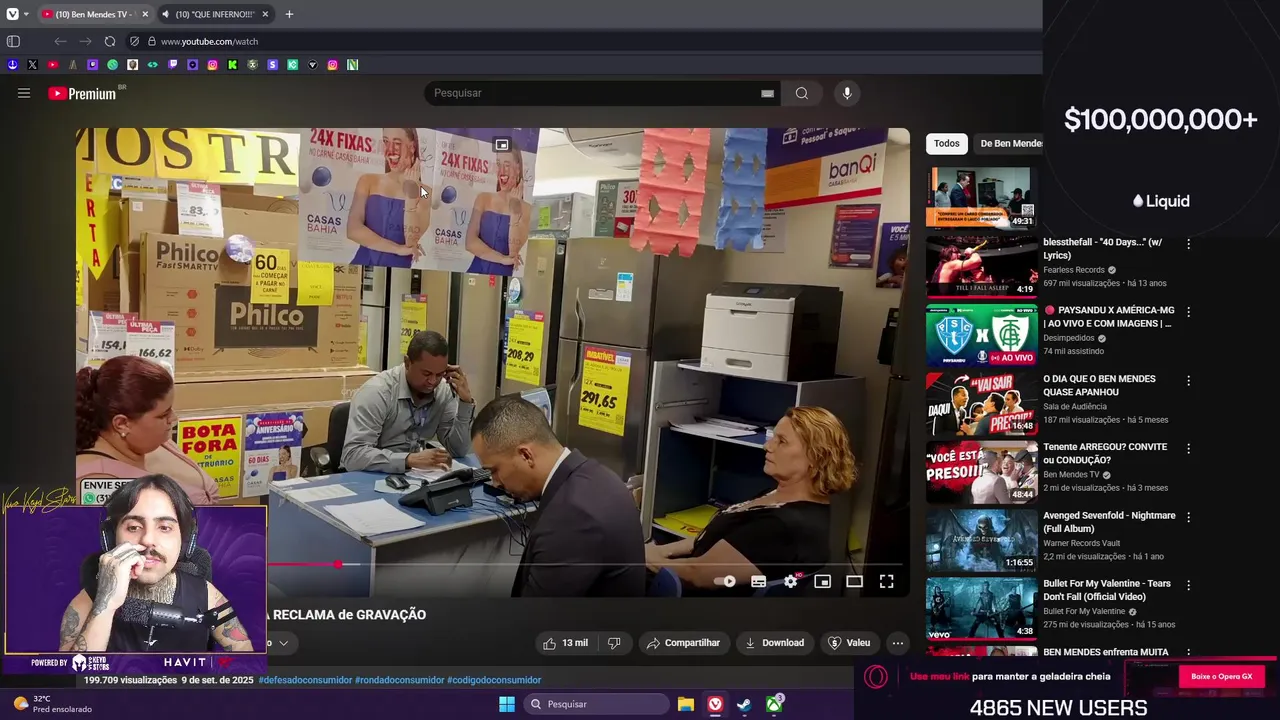Open the tracker blocker shield icon

[x=134, y=41]
